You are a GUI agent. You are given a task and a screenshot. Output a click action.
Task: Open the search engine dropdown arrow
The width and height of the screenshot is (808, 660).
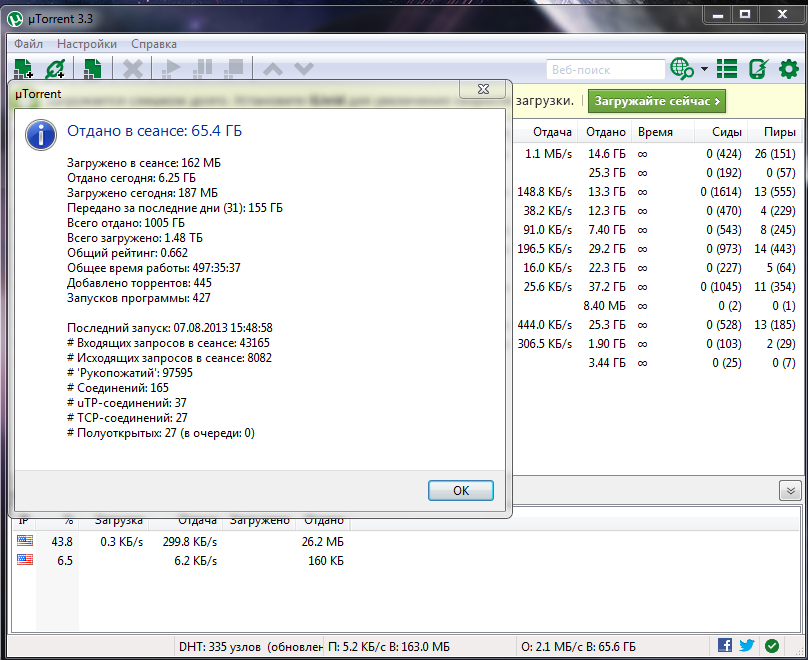pyautogui.click(x=704, y=69)
